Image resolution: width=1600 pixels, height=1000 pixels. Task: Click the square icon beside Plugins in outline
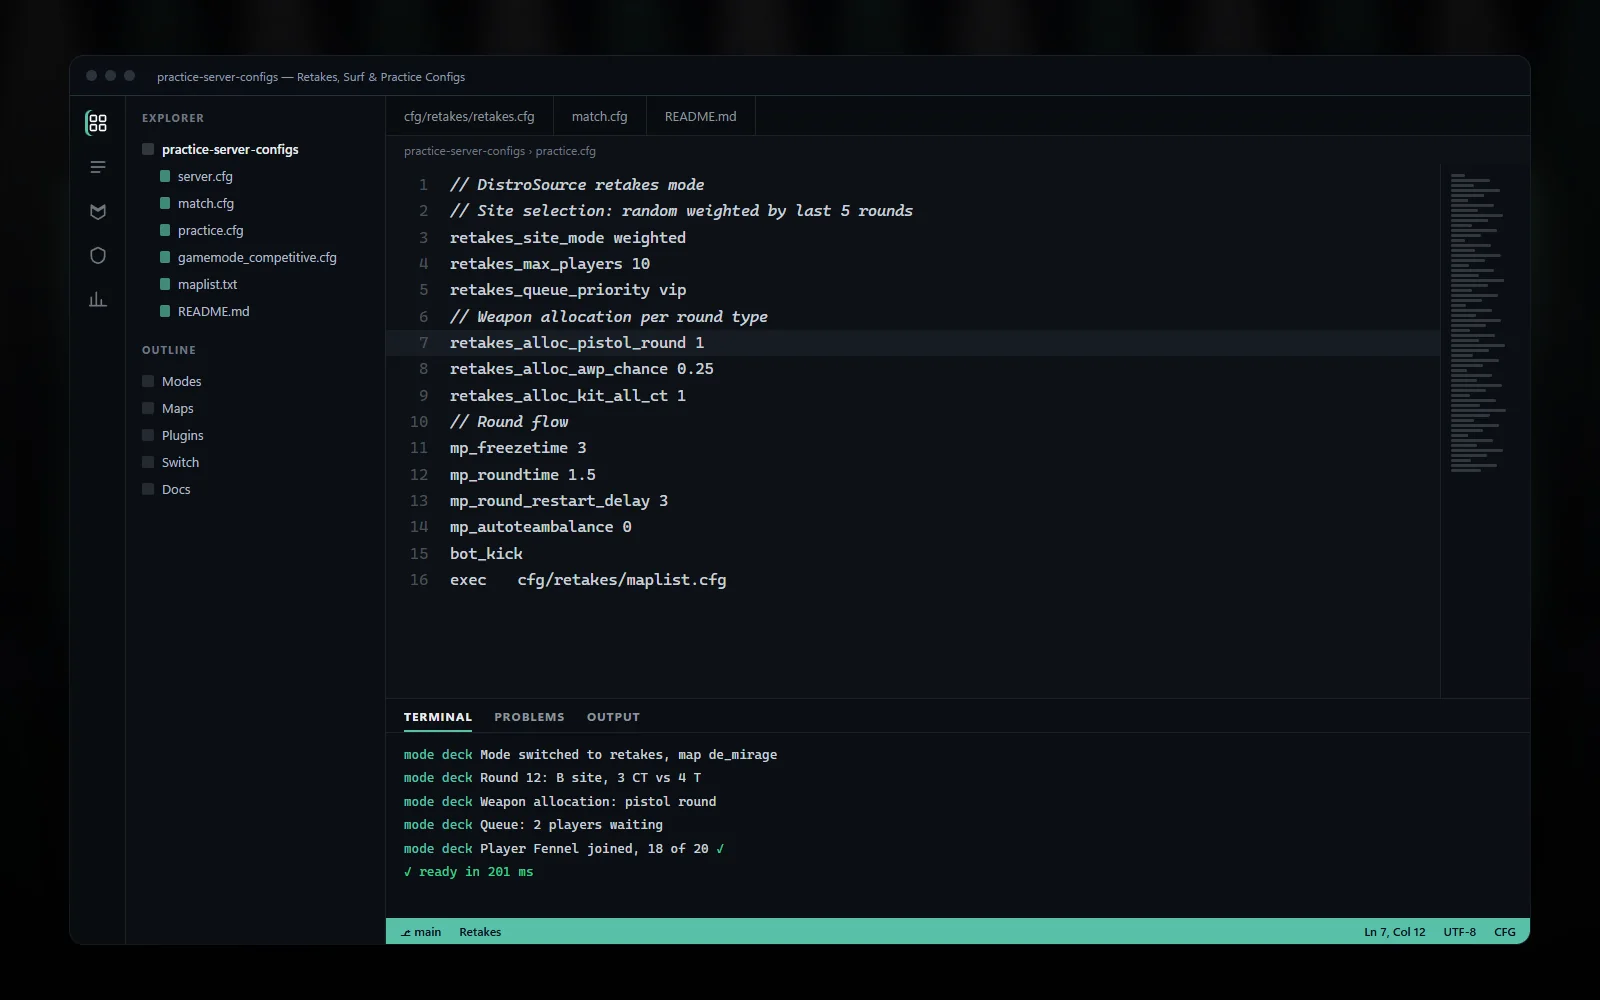[x=148, y=435]
